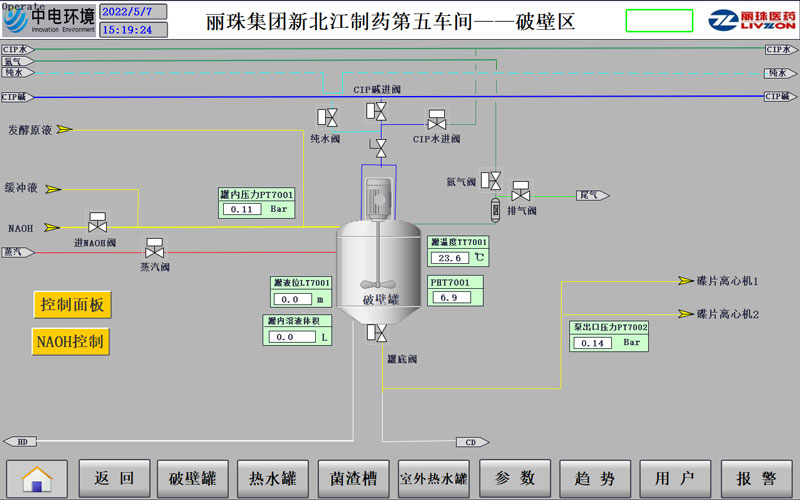Open the 控制面板 control panel
Screen dimensions: 800x500
(x=71, y=305)
